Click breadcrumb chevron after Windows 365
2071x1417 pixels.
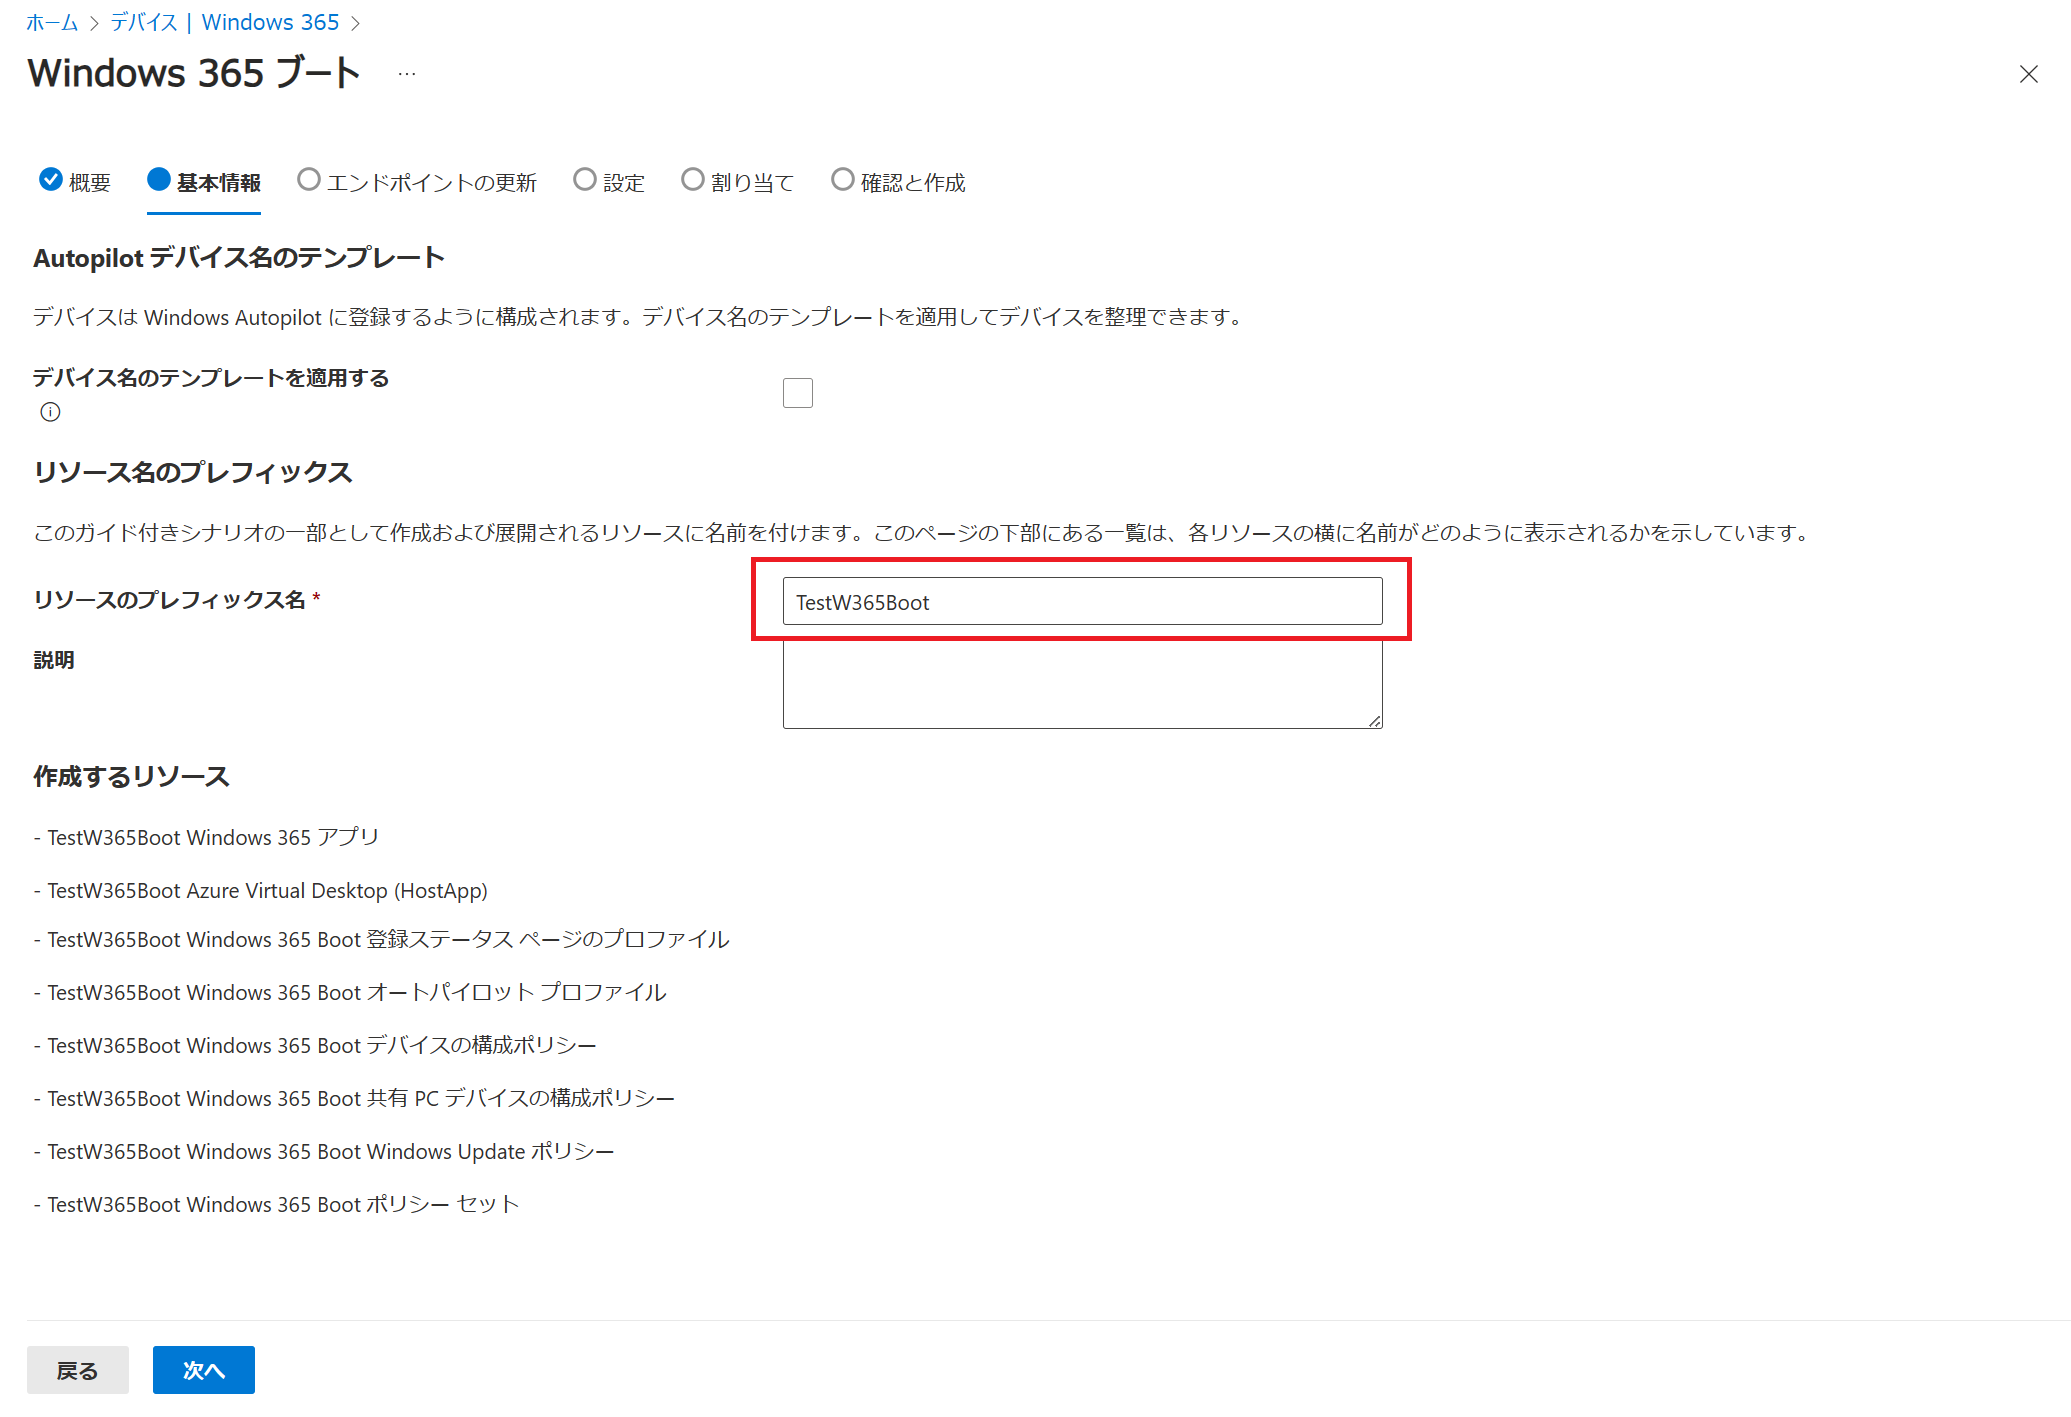click(x=355, y=23)
